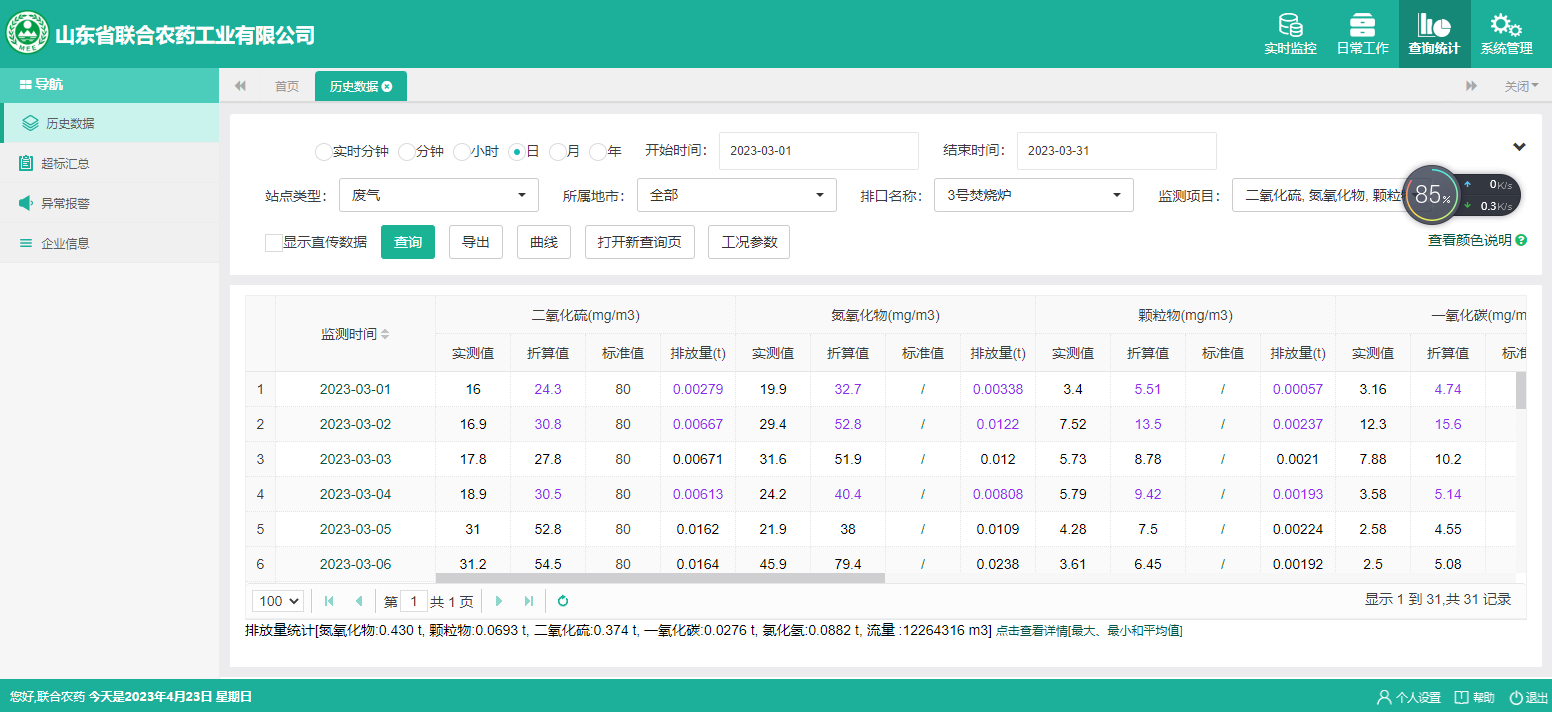This screenshot has width=1552, height=712.
Task: Open the 系统管理 gears icon
Action: (1506, 25)
